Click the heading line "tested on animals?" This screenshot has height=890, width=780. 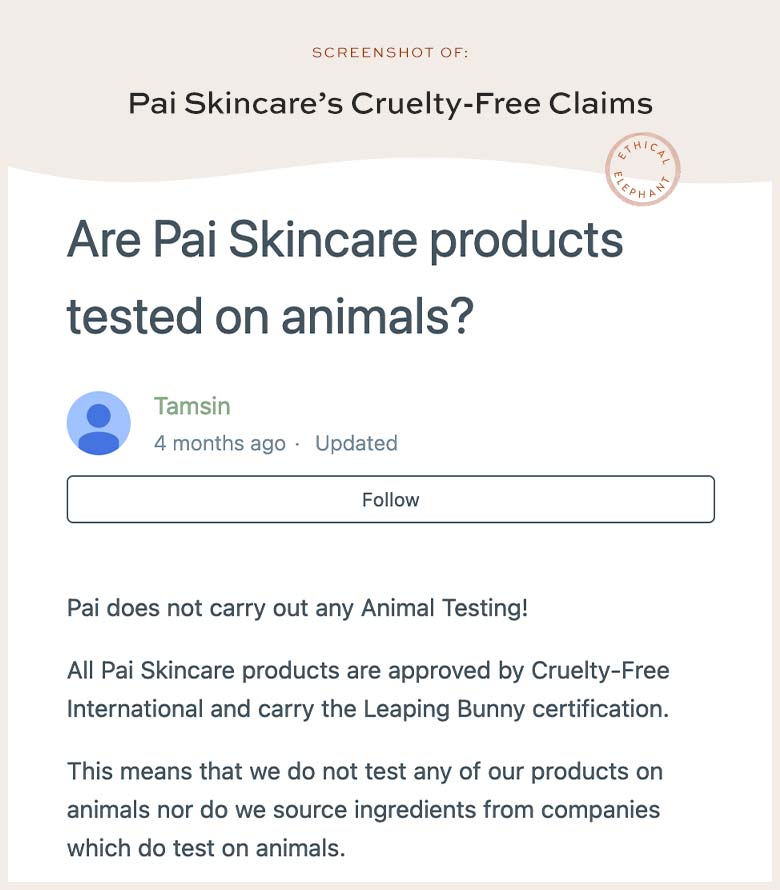tap(270, 316)
